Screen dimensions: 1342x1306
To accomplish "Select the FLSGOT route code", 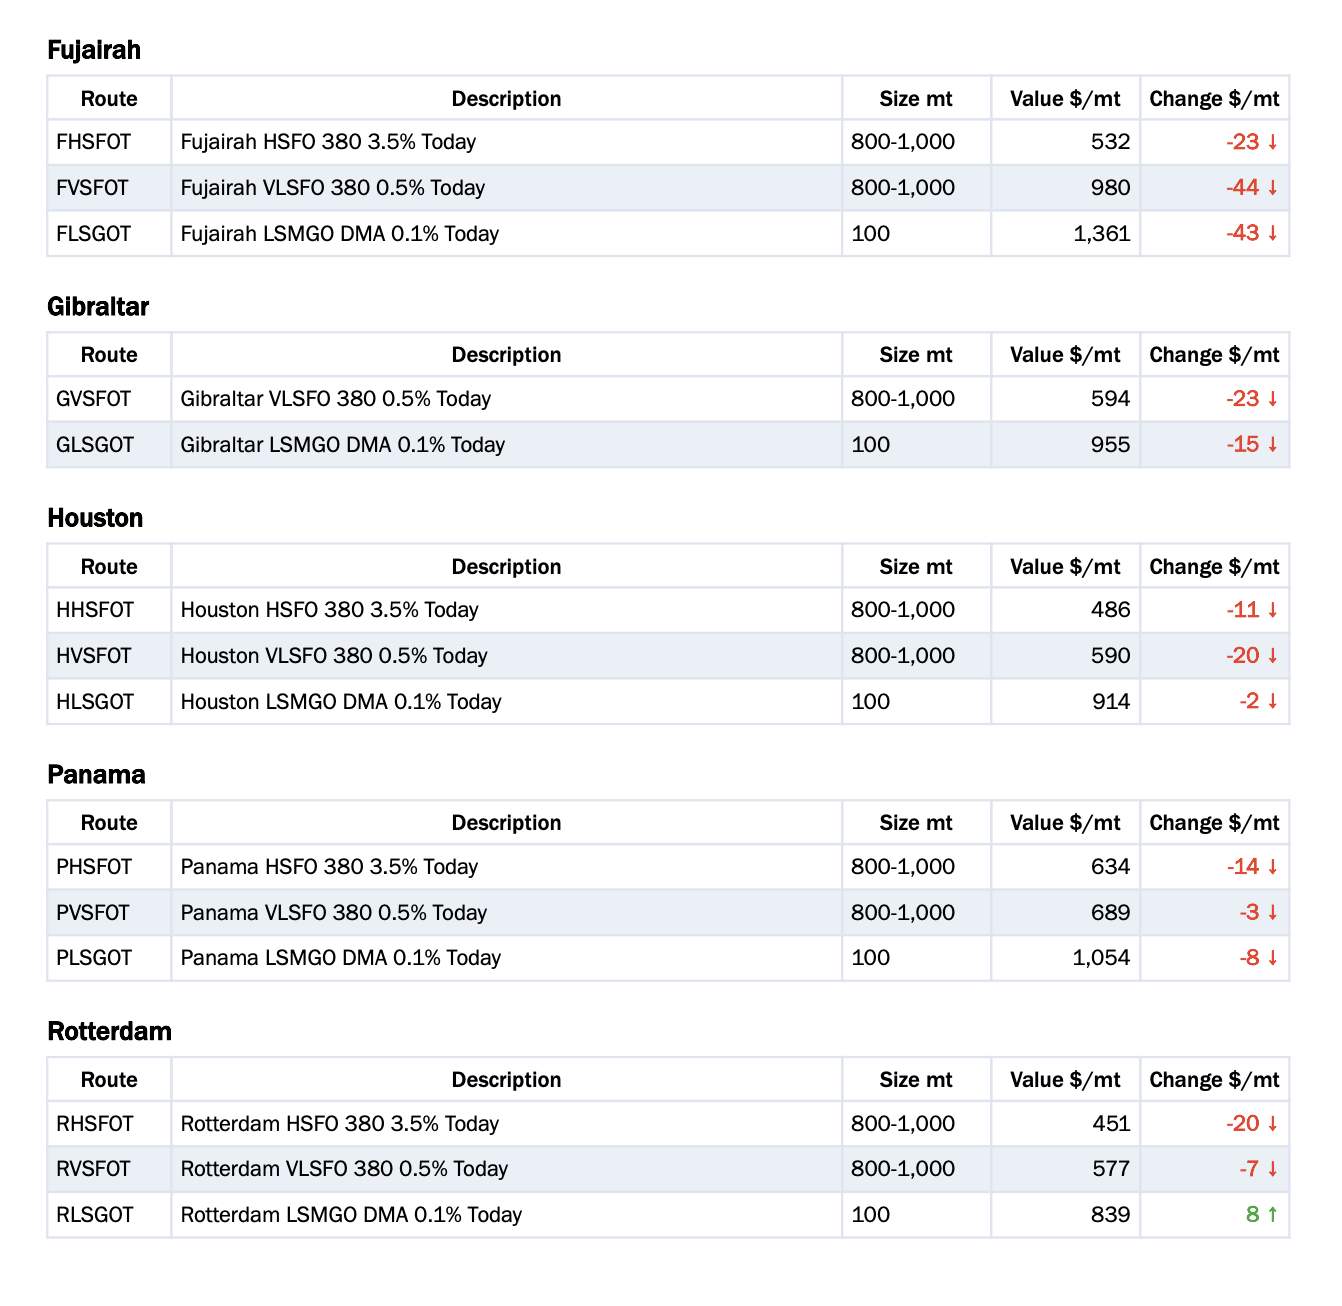I will pos(94,234).
